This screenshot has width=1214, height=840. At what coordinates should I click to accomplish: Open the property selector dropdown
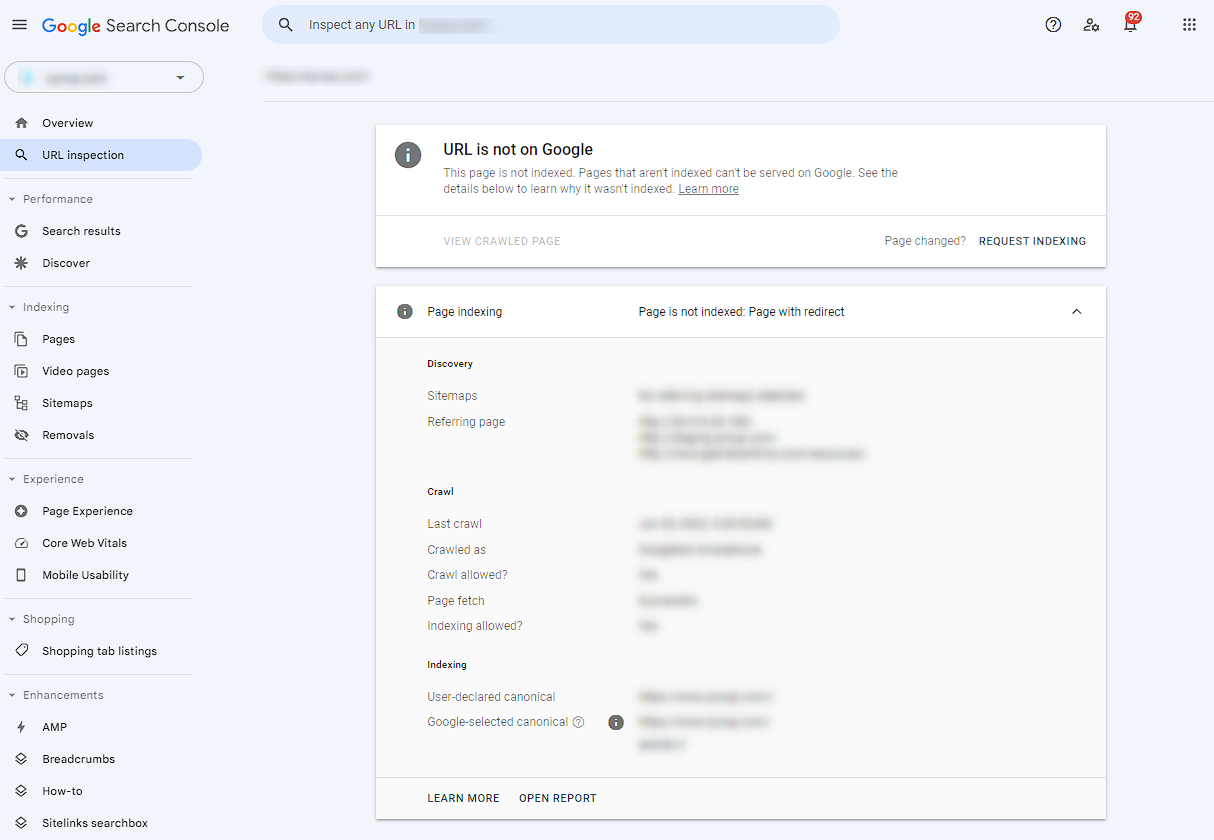(x=104, y=77)
